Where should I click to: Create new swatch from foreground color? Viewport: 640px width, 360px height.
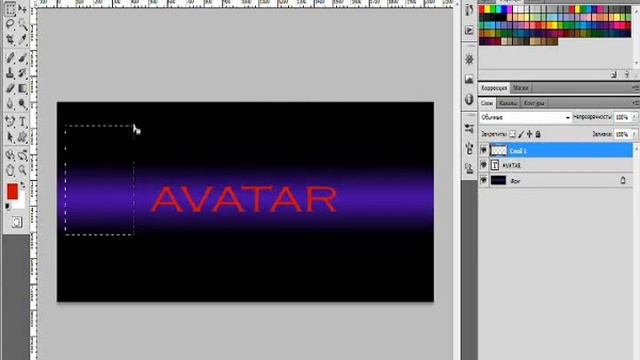coord(614,75)
